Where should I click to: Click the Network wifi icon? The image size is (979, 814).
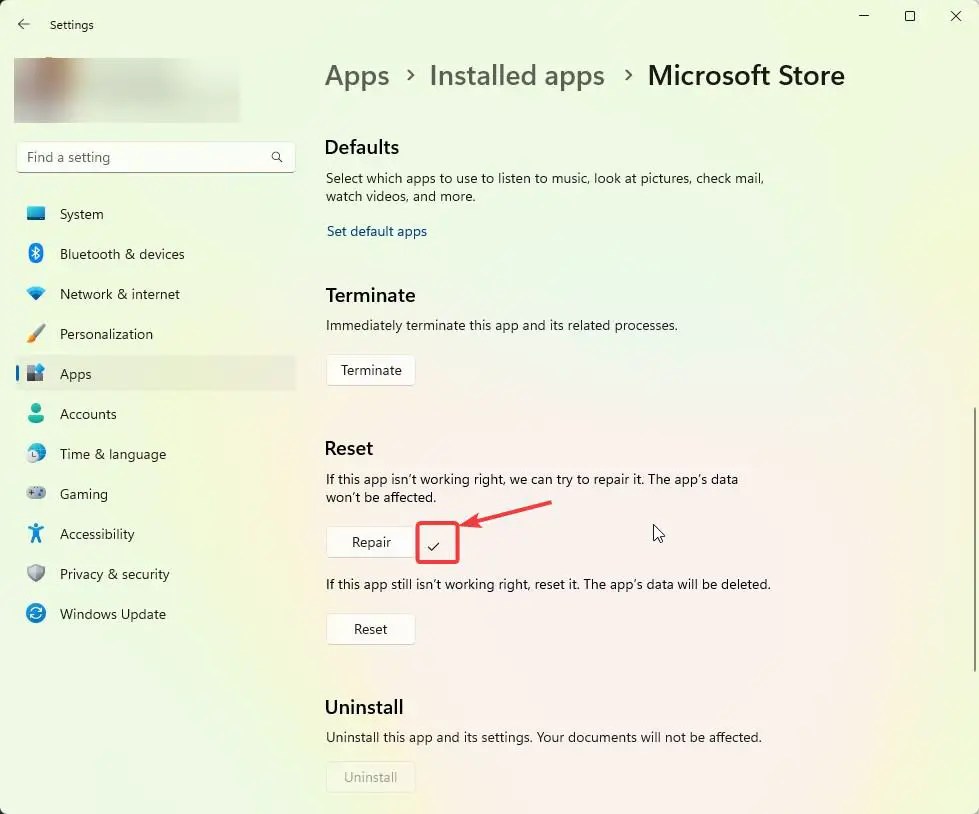point(36,293)
